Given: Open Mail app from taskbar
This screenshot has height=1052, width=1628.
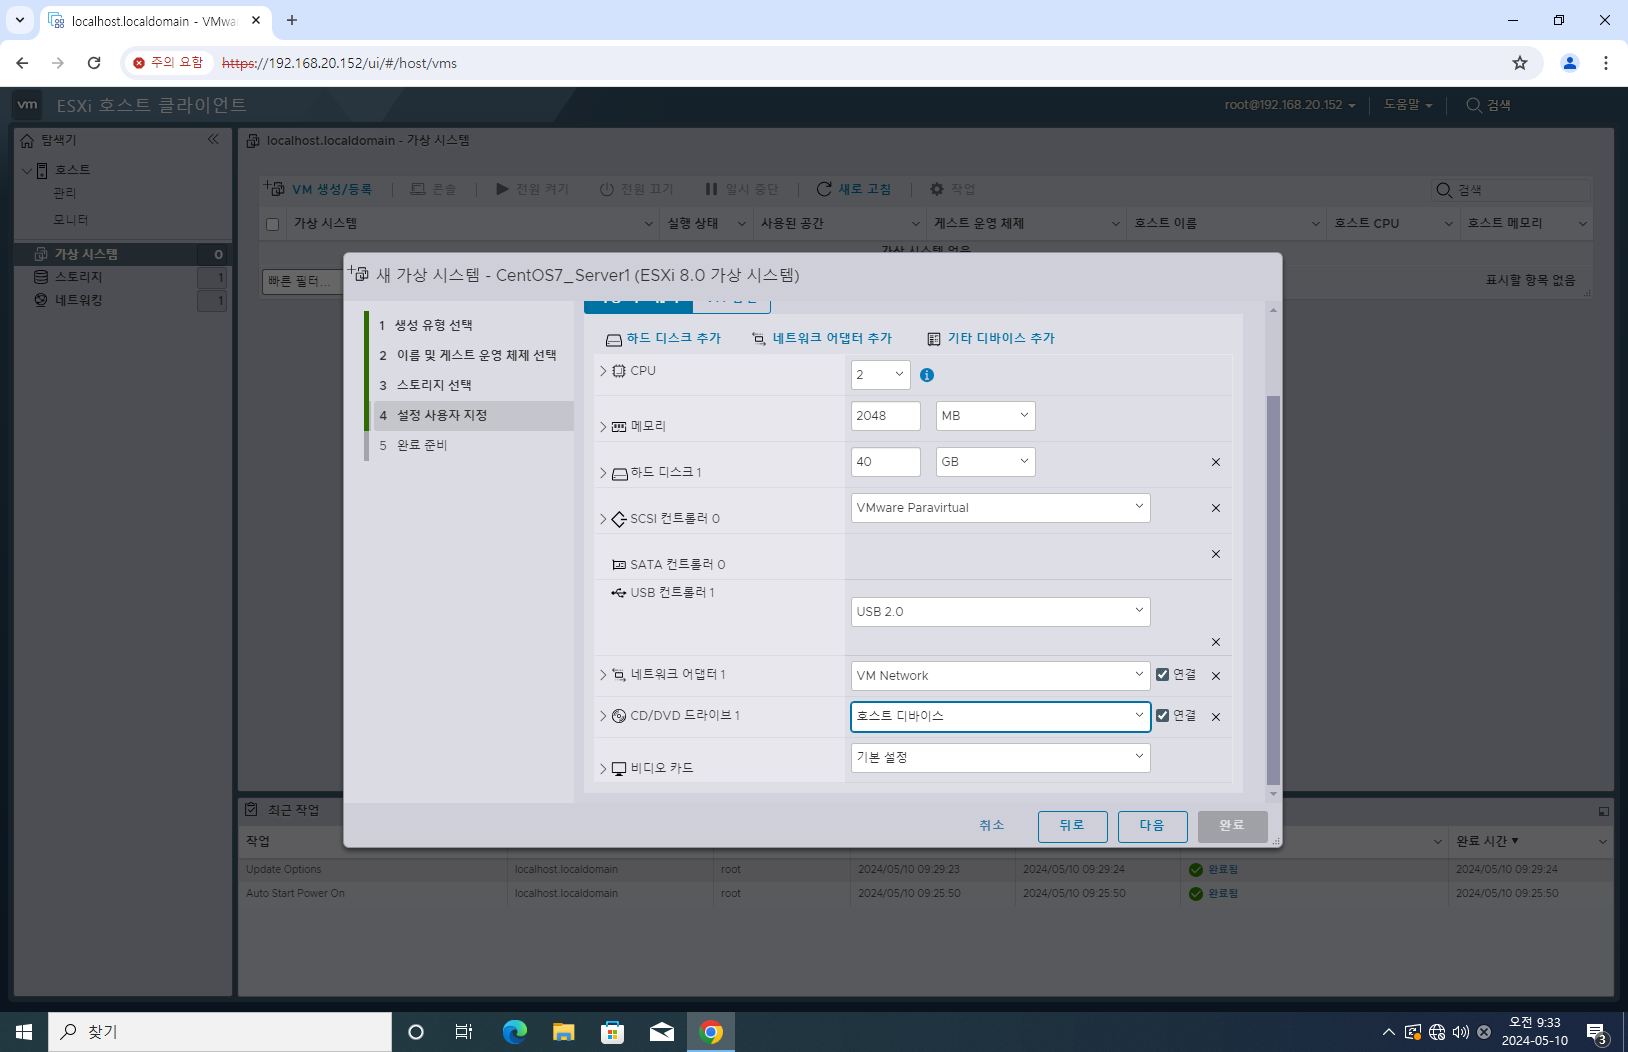Looking at the screenshot, I should pyautogui.click(x=662, y=1032).
